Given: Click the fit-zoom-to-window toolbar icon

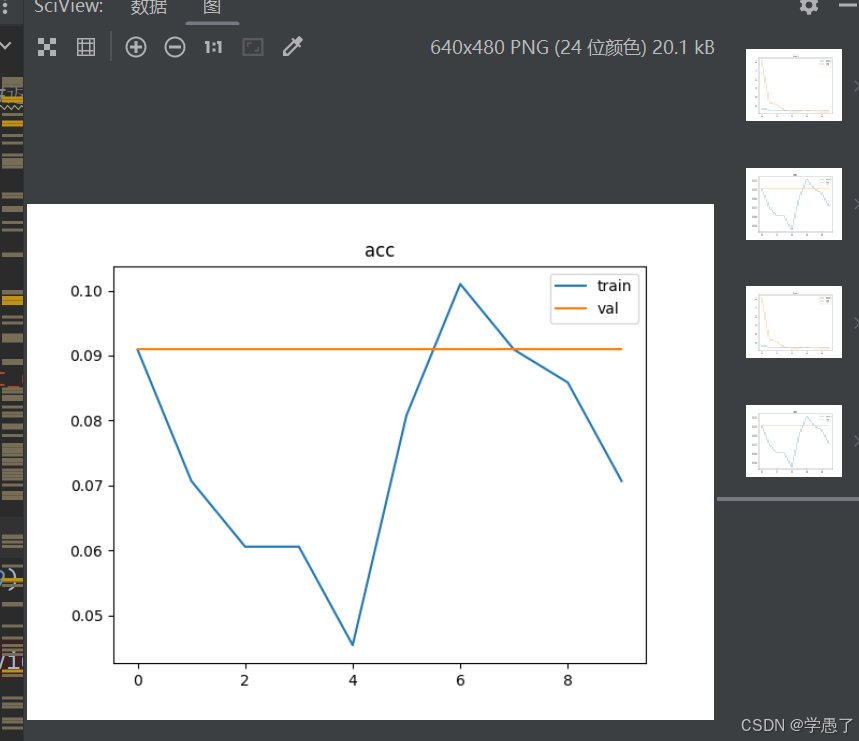Looking at the screenshot, I should (253, 47).
